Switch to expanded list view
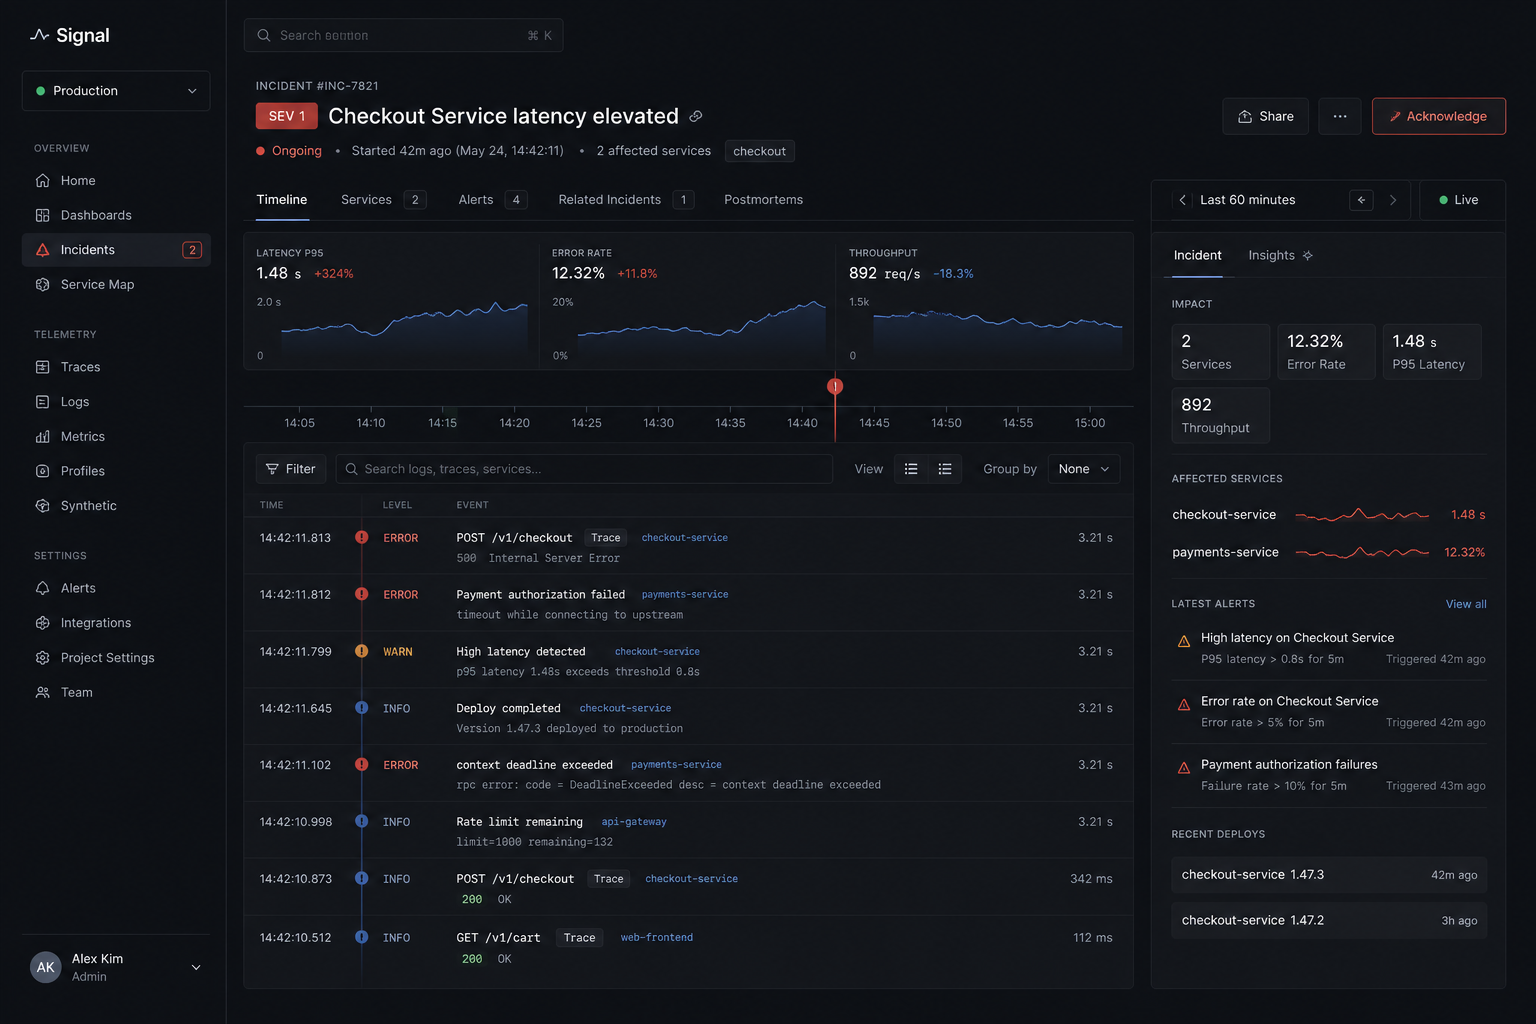Viewport: 1536px width, 1024px height. [x=945, y=469]
